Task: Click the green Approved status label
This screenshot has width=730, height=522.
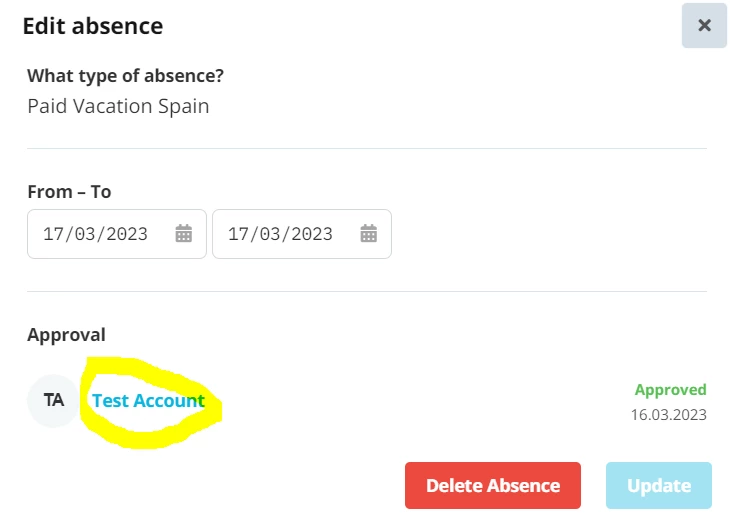Action: [x=670, y=389]
